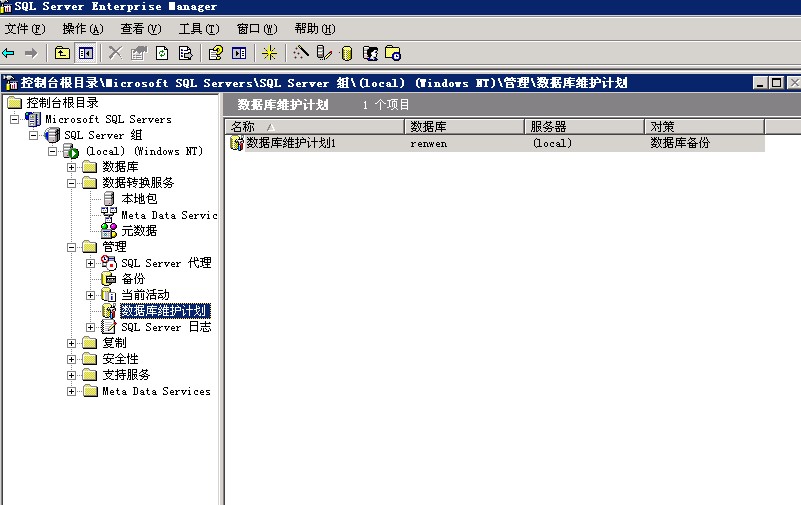The image size is (801, 505).
Task: Click the 数据库维护计划1 row icon
Action: 237,143
